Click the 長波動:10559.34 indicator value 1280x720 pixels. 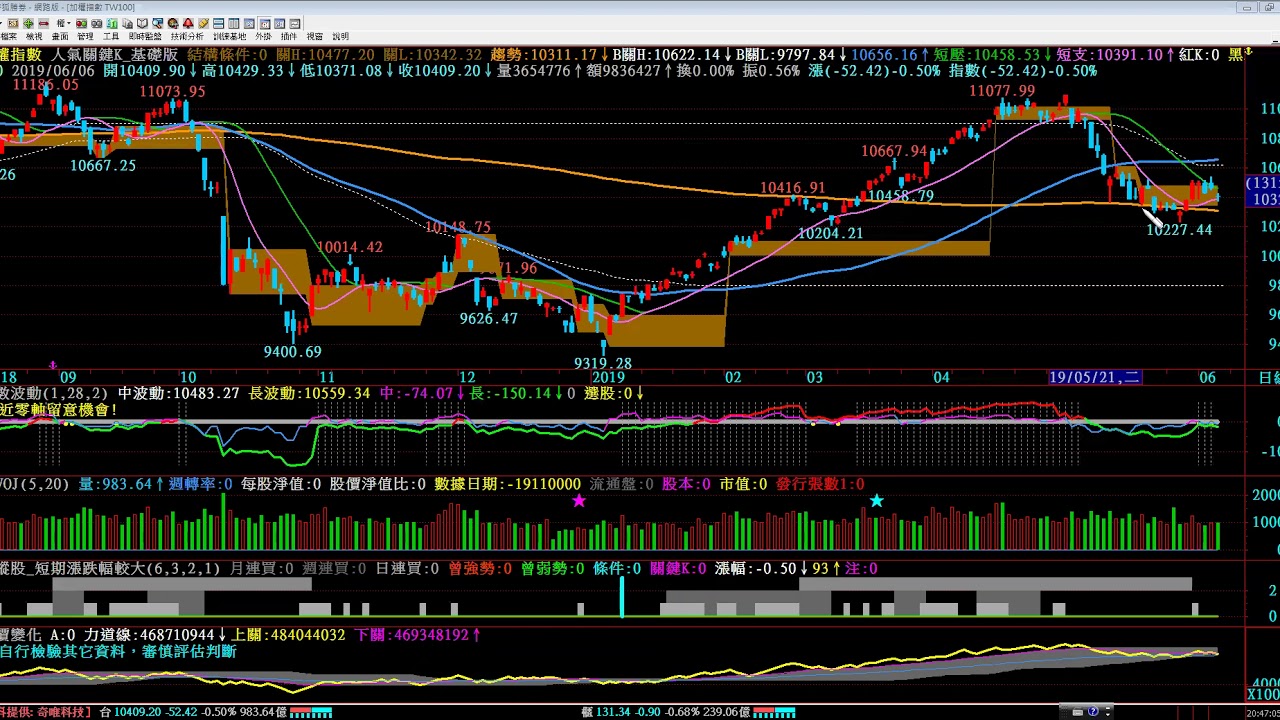coord(310,394)
